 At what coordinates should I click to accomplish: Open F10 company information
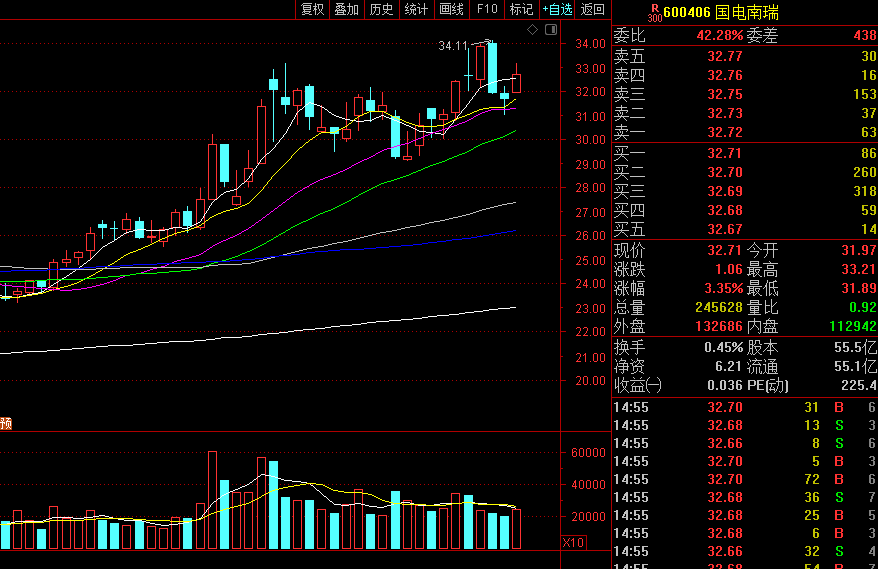tap(487, 9)
